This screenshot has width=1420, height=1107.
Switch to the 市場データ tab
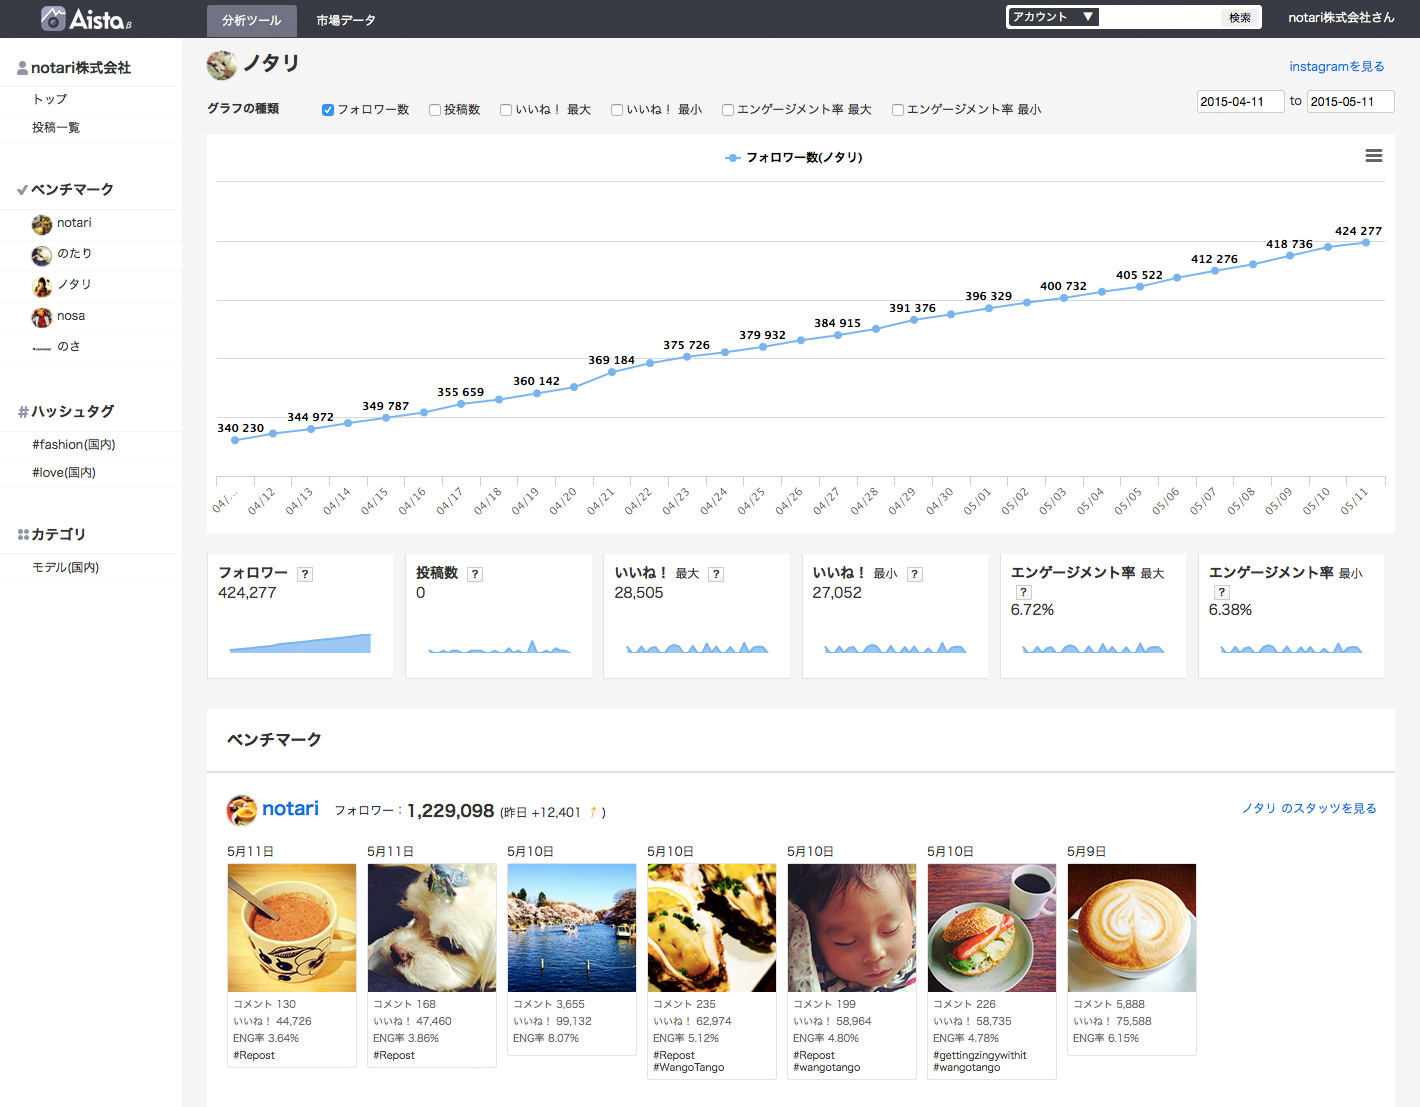346,20
